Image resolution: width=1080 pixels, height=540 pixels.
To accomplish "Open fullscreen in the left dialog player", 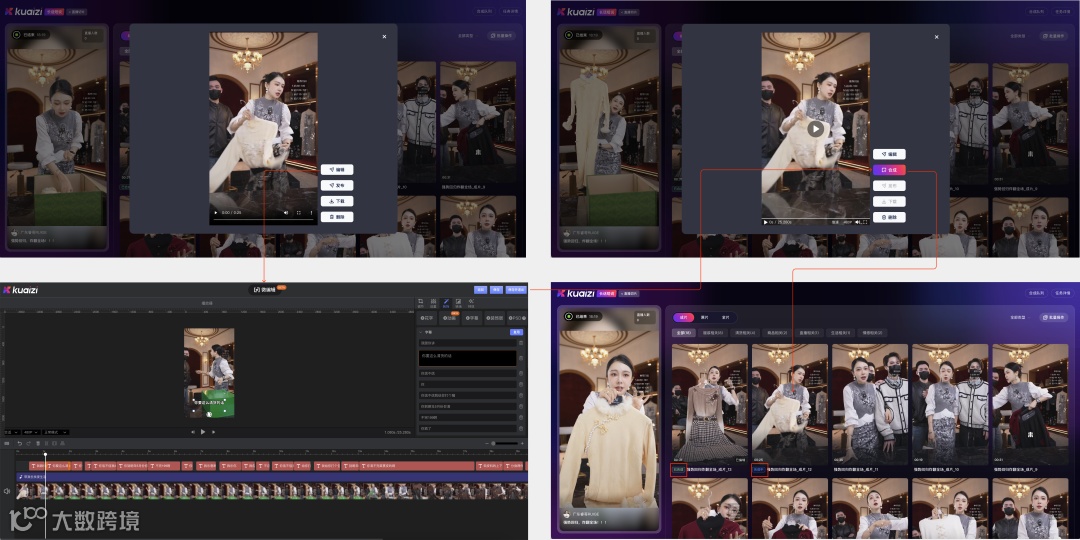I will 299,213.
